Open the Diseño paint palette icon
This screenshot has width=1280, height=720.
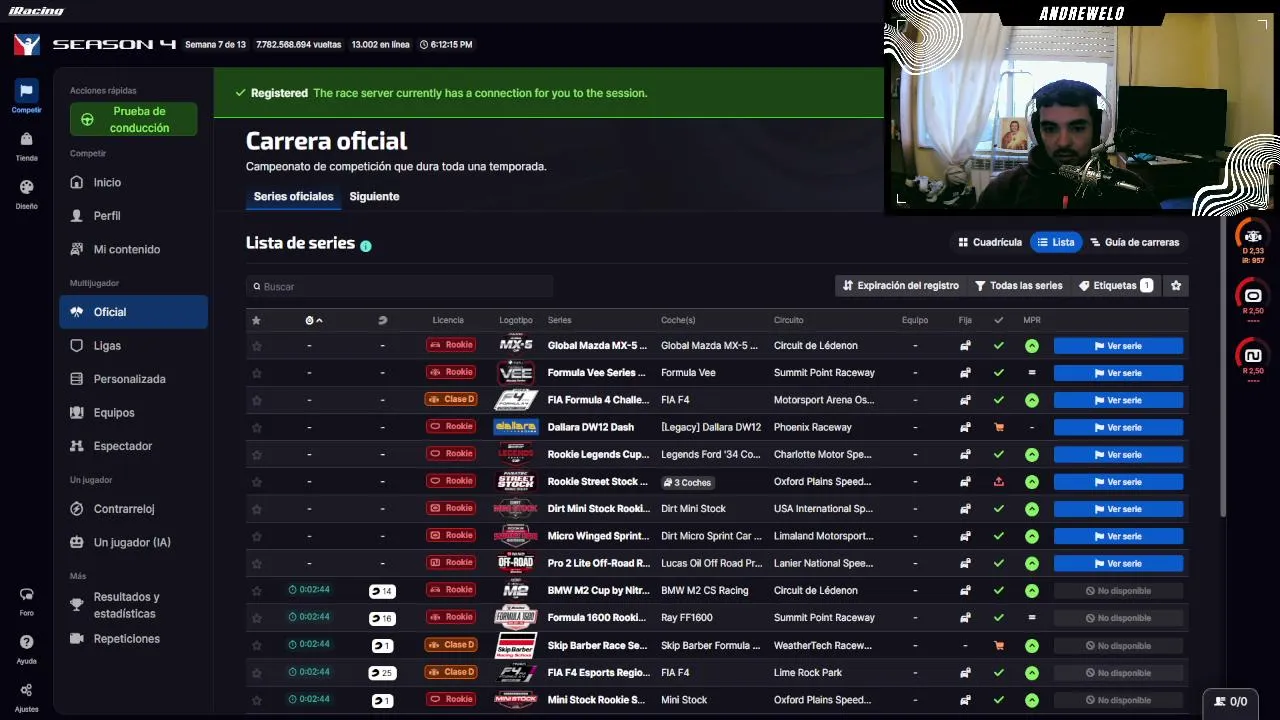(x=26, y=187)
